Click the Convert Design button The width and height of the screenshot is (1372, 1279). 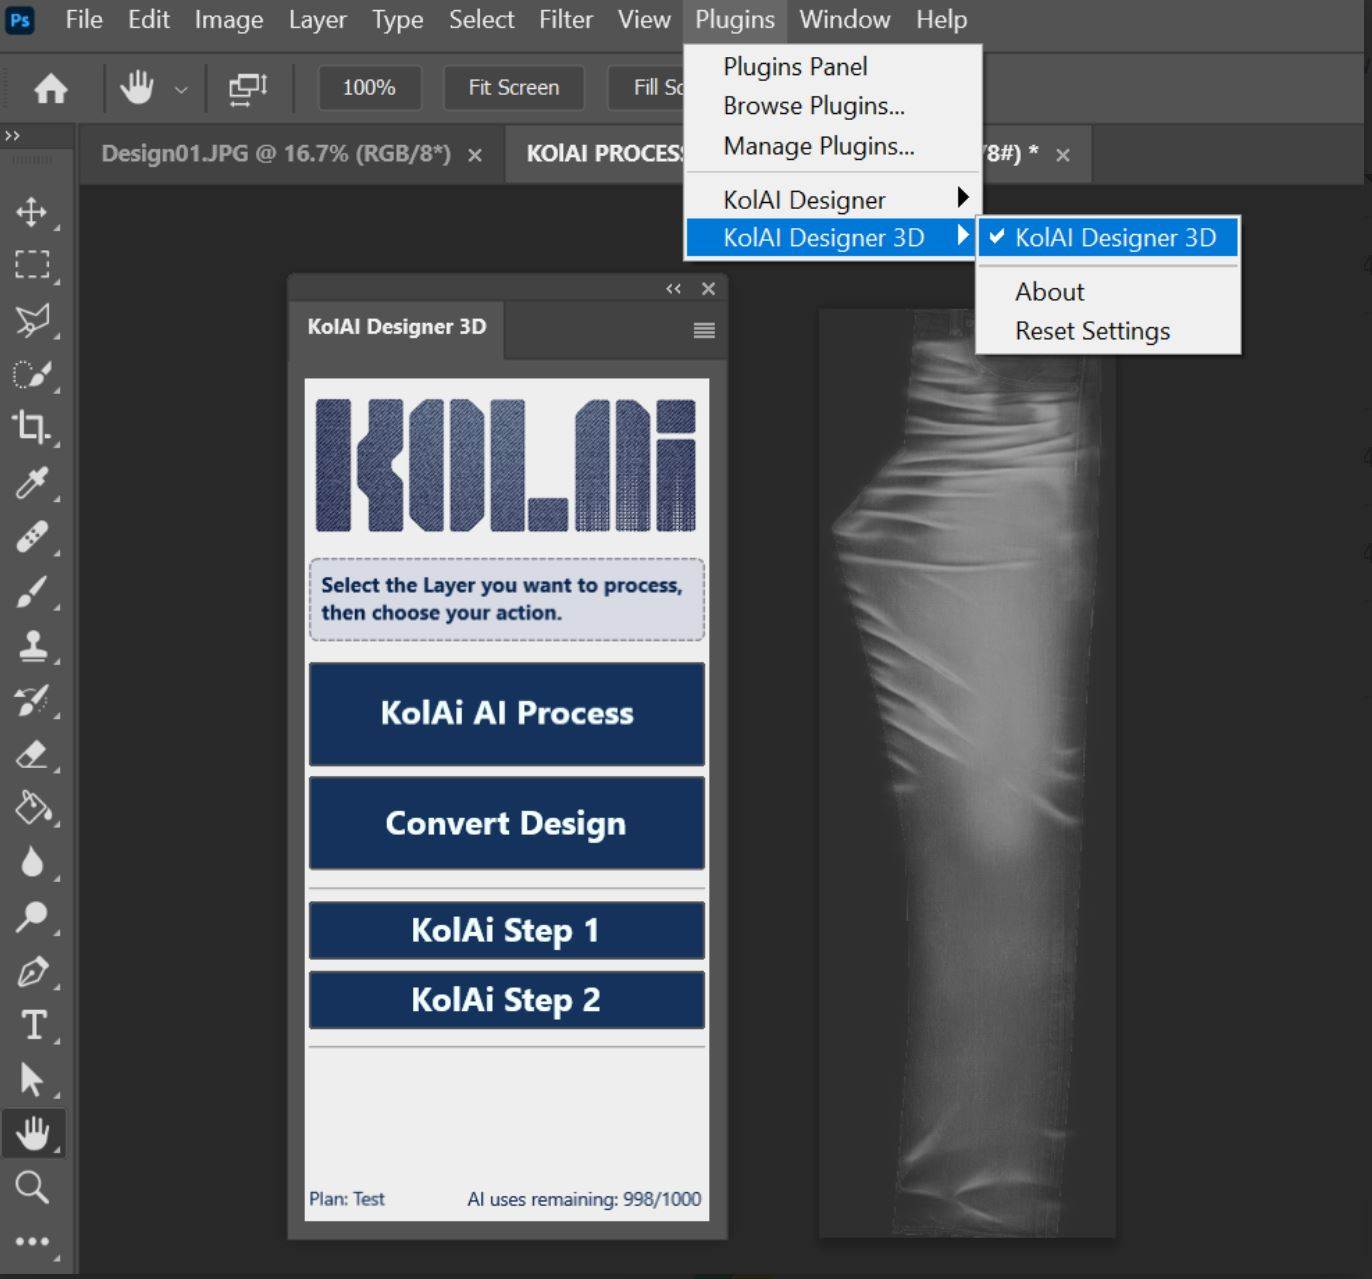point(506,823)
